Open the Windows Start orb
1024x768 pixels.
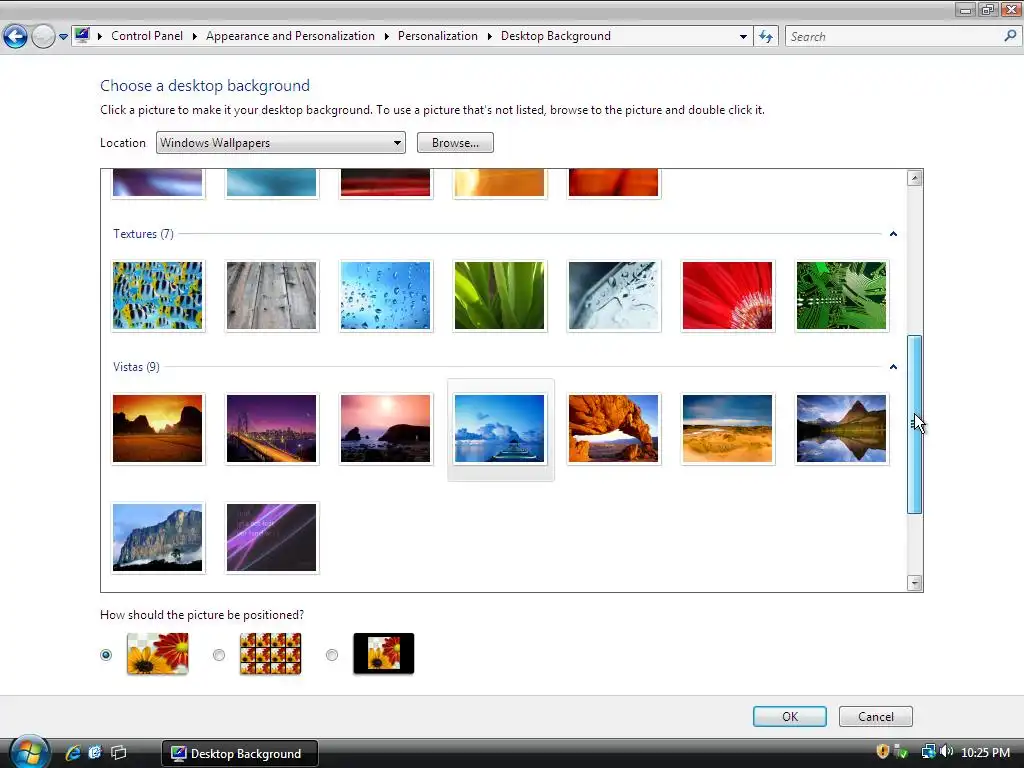29,752
